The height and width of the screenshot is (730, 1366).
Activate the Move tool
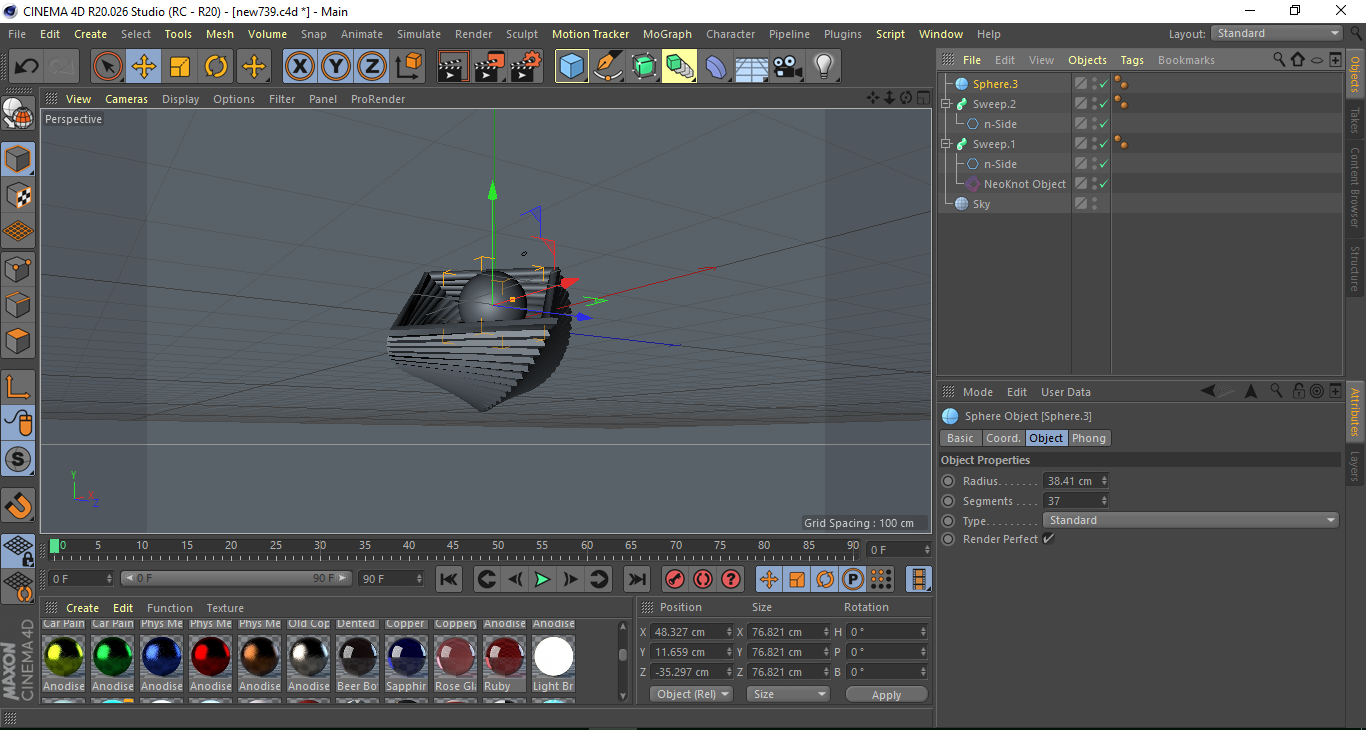point(144,67)
